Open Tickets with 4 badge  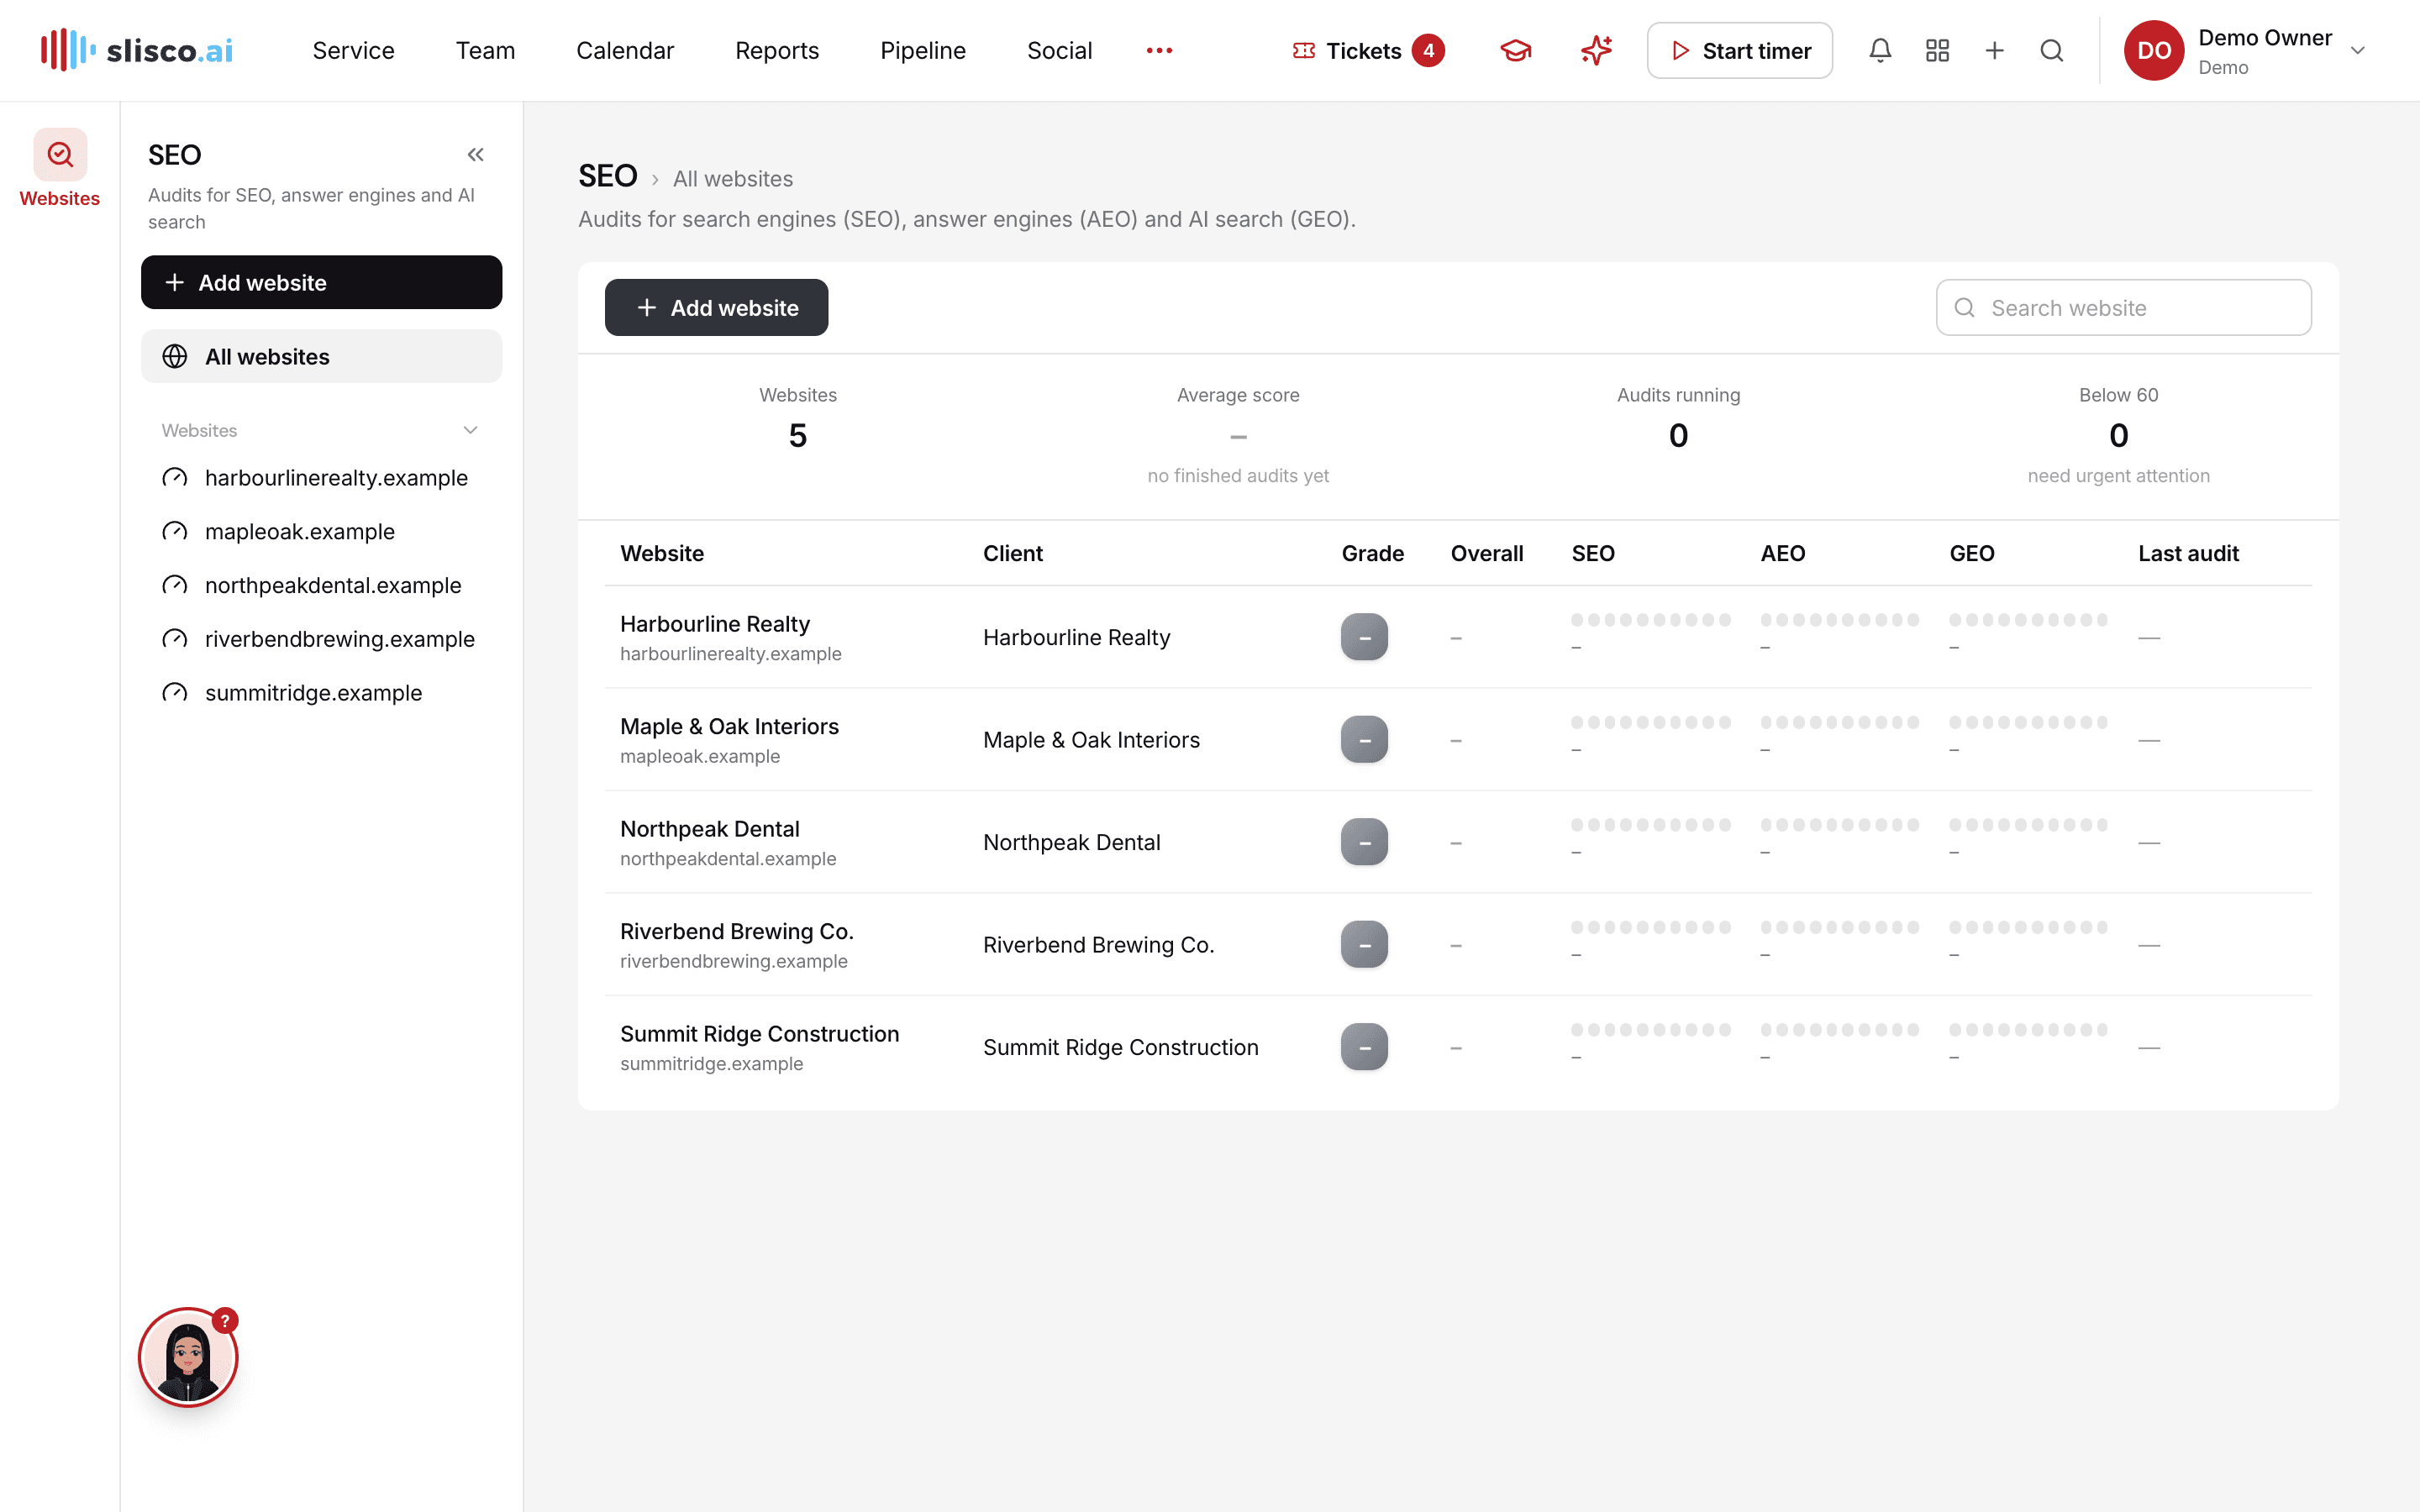(x=1368, y=51)
